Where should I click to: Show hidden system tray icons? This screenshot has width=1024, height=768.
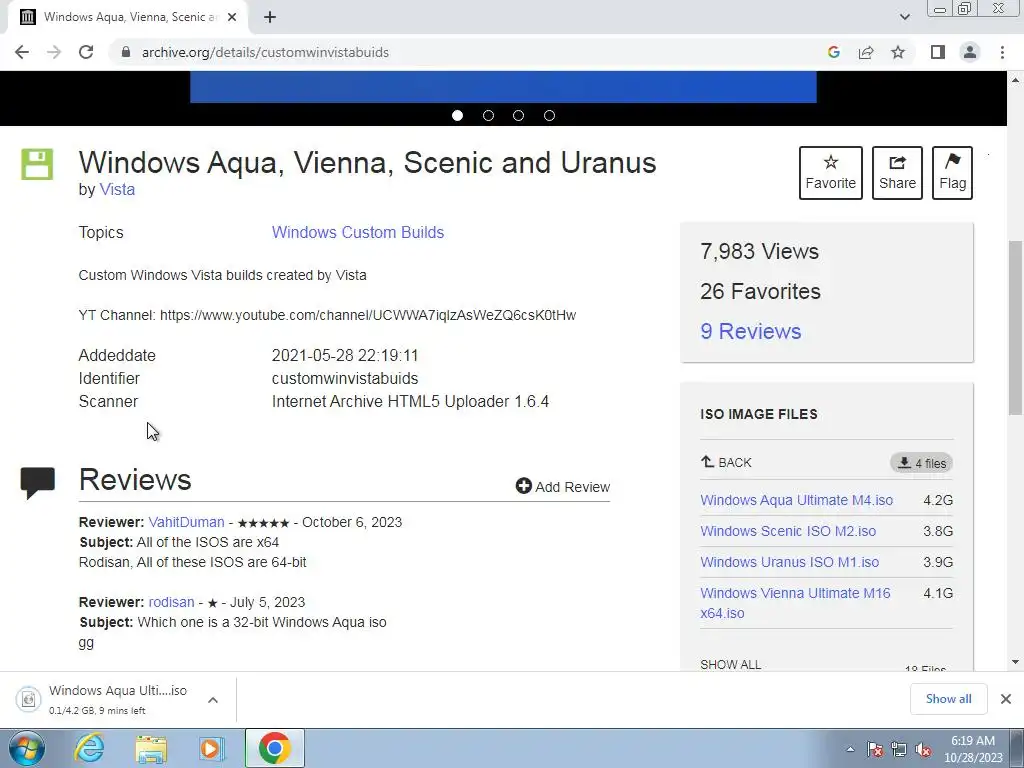[850, 749]
